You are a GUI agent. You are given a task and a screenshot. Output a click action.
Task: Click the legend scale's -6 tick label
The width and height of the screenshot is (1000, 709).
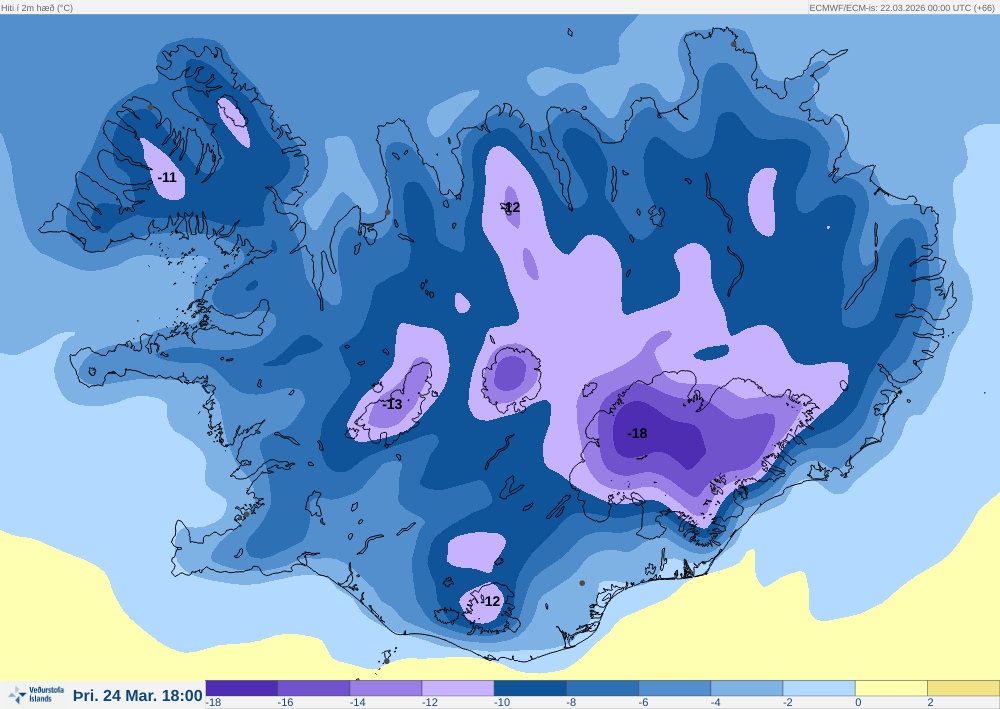click(643, 703)
